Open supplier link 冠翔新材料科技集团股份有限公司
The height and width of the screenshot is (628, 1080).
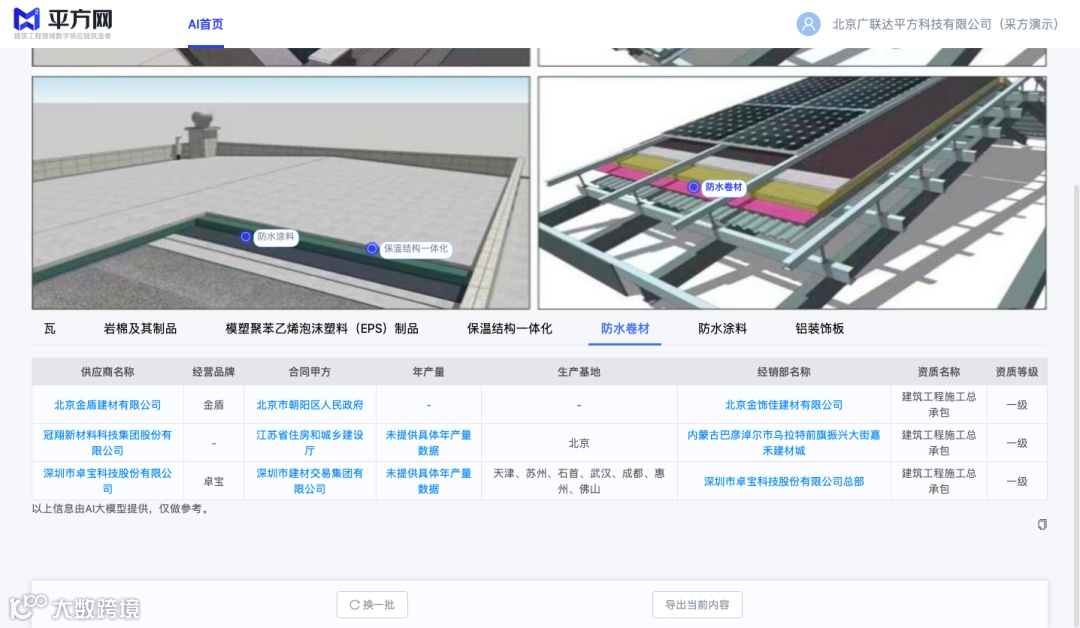107,443
